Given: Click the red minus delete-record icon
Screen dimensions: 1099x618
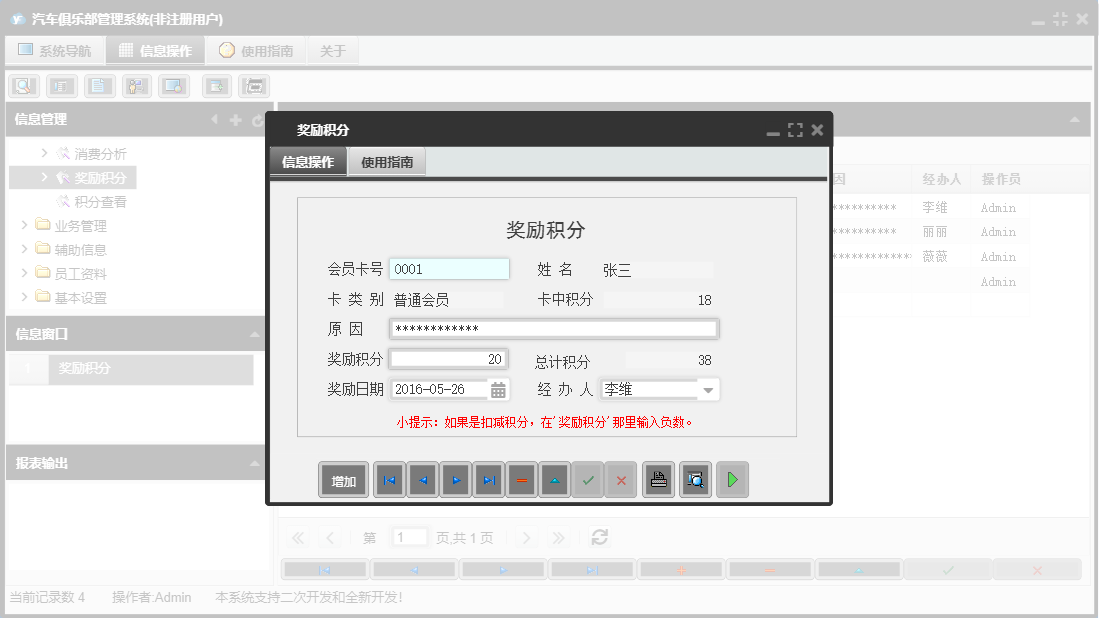Looking at the screenshot, I should [x=521, y=479].
